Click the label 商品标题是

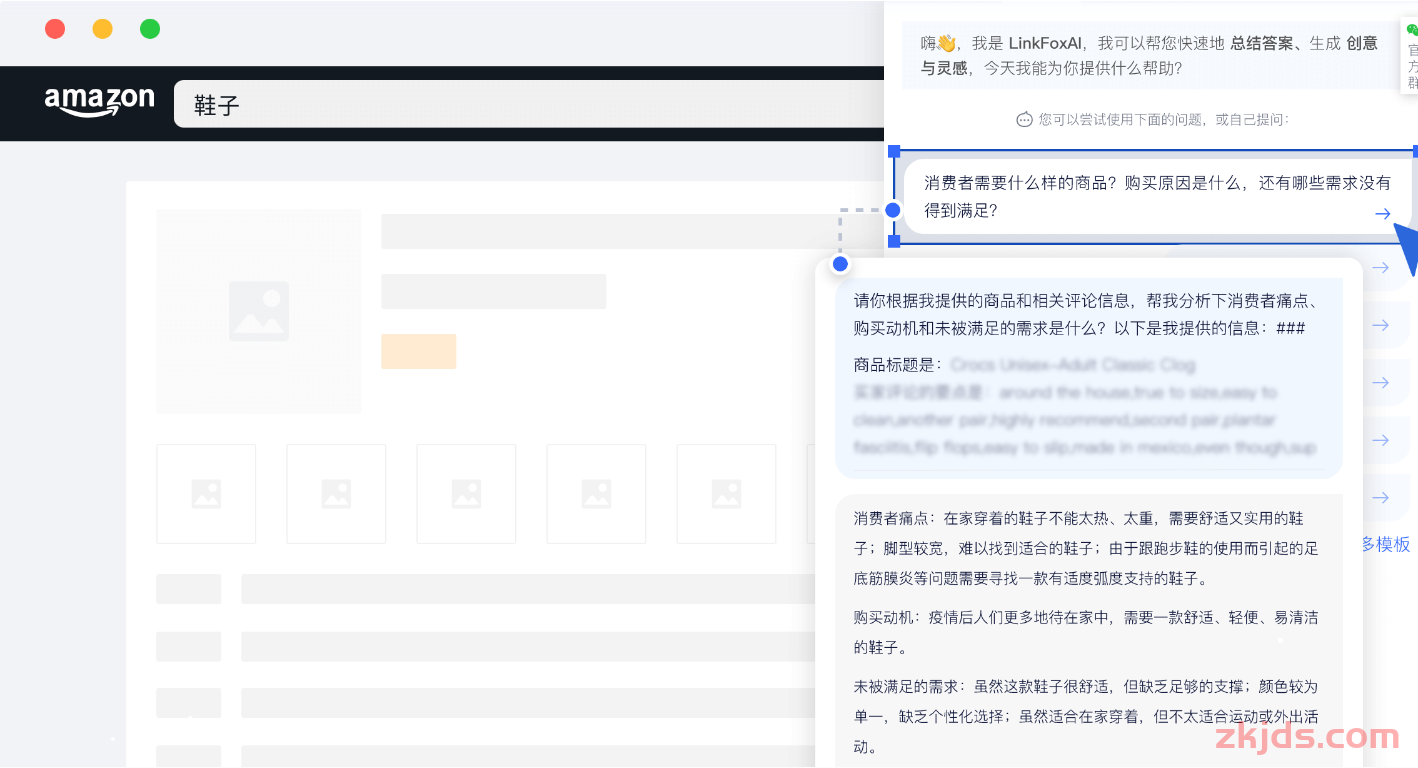tap(898, 365)
